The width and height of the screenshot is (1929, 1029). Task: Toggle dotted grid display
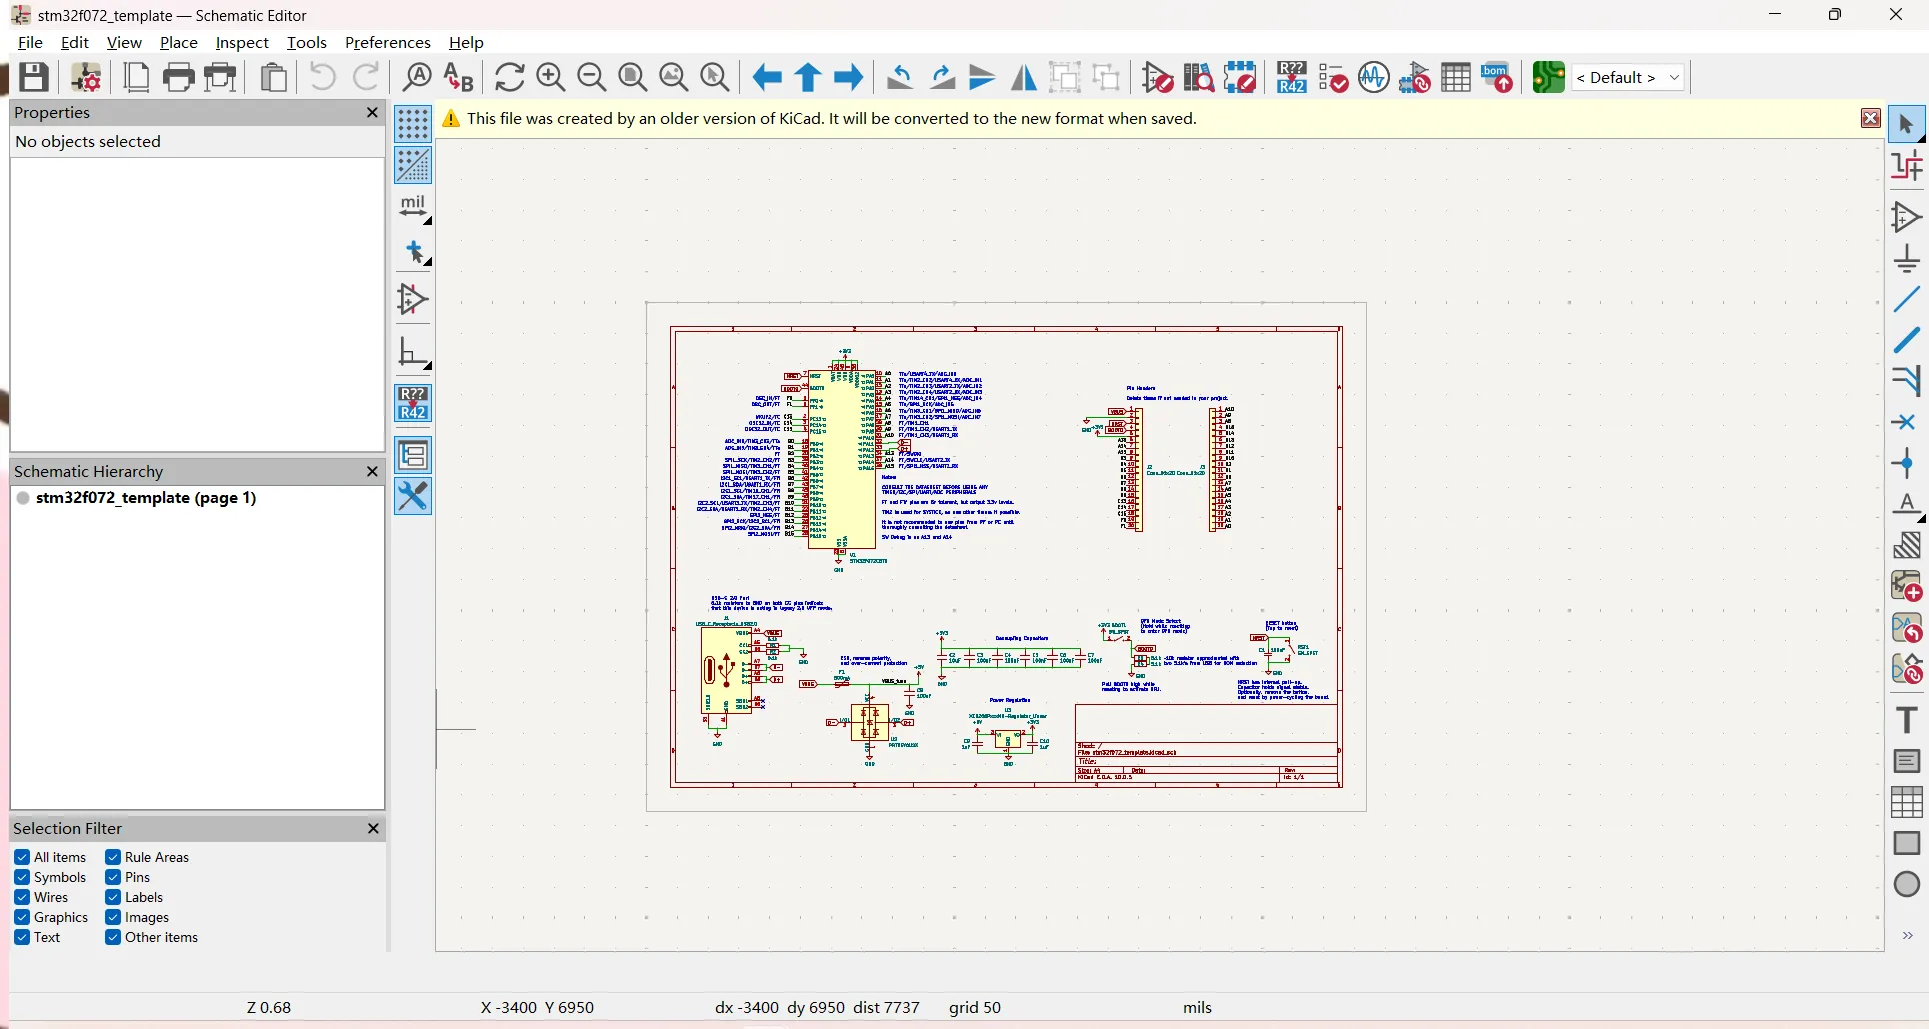tap(413, 124)
